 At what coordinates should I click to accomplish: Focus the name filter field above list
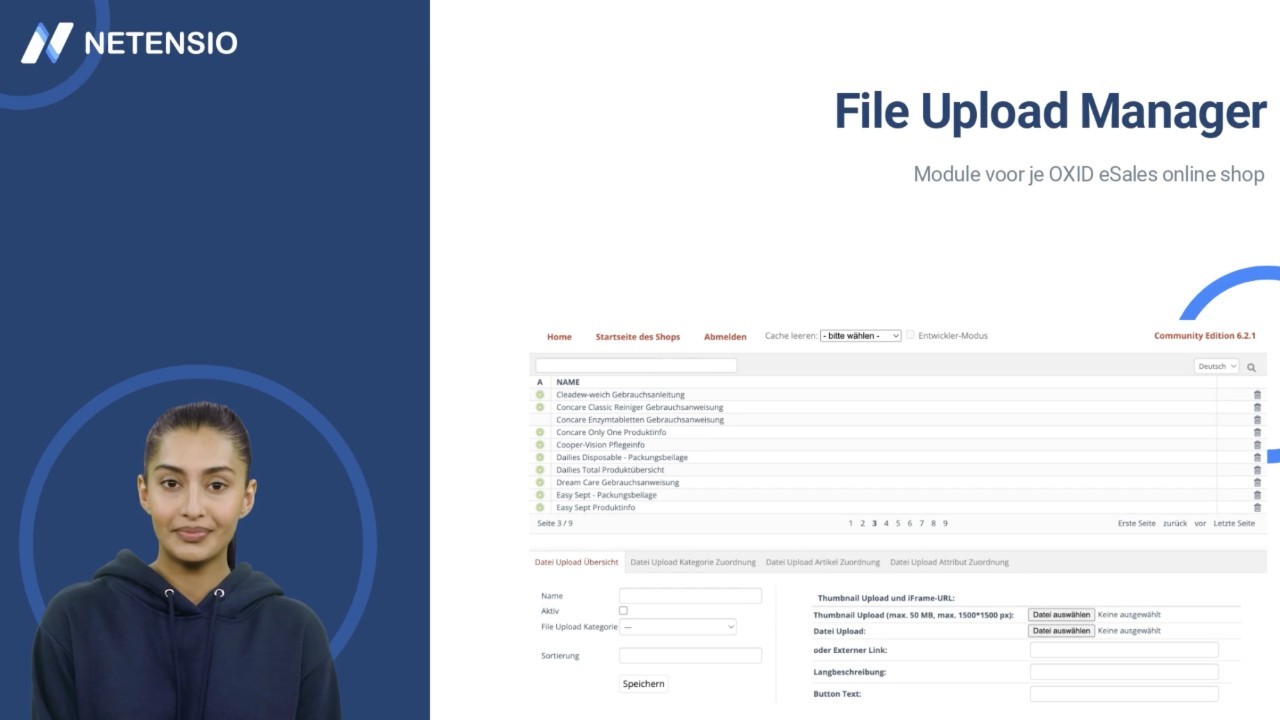[636, 366]
